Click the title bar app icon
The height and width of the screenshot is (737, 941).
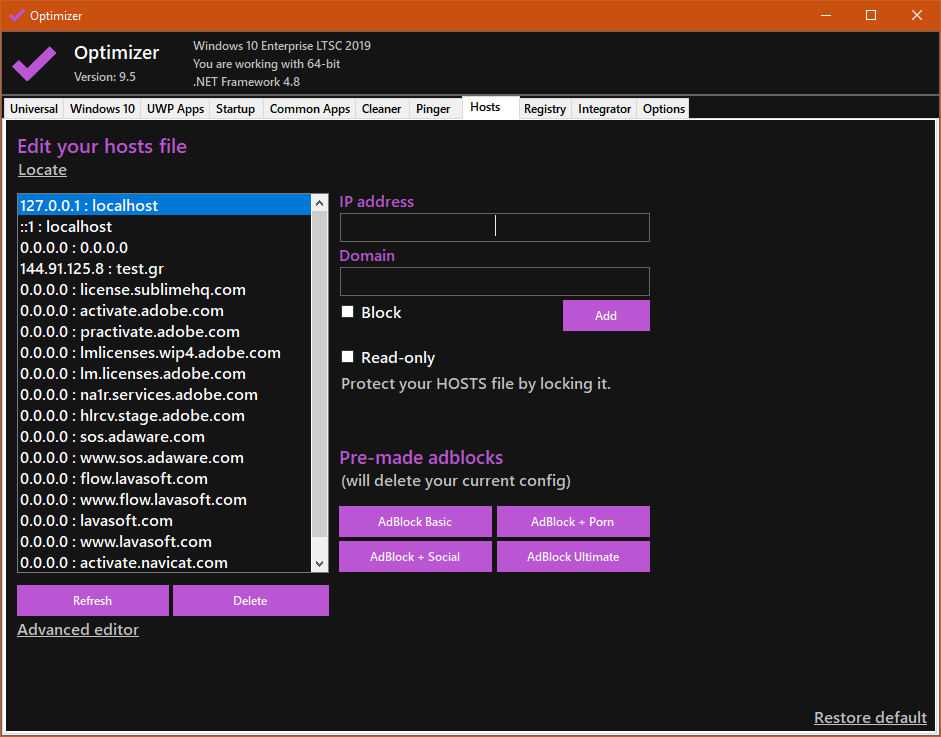16,16
